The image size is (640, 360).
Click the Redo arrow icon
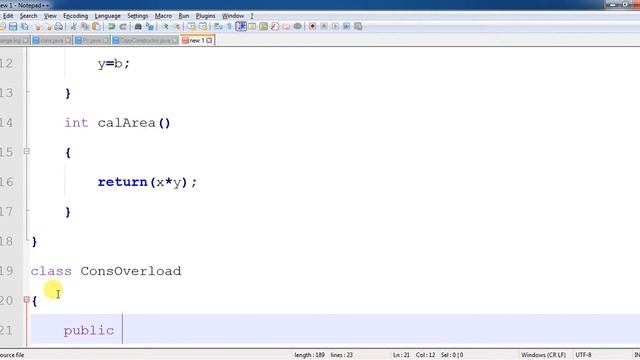[x=123, y=27]
